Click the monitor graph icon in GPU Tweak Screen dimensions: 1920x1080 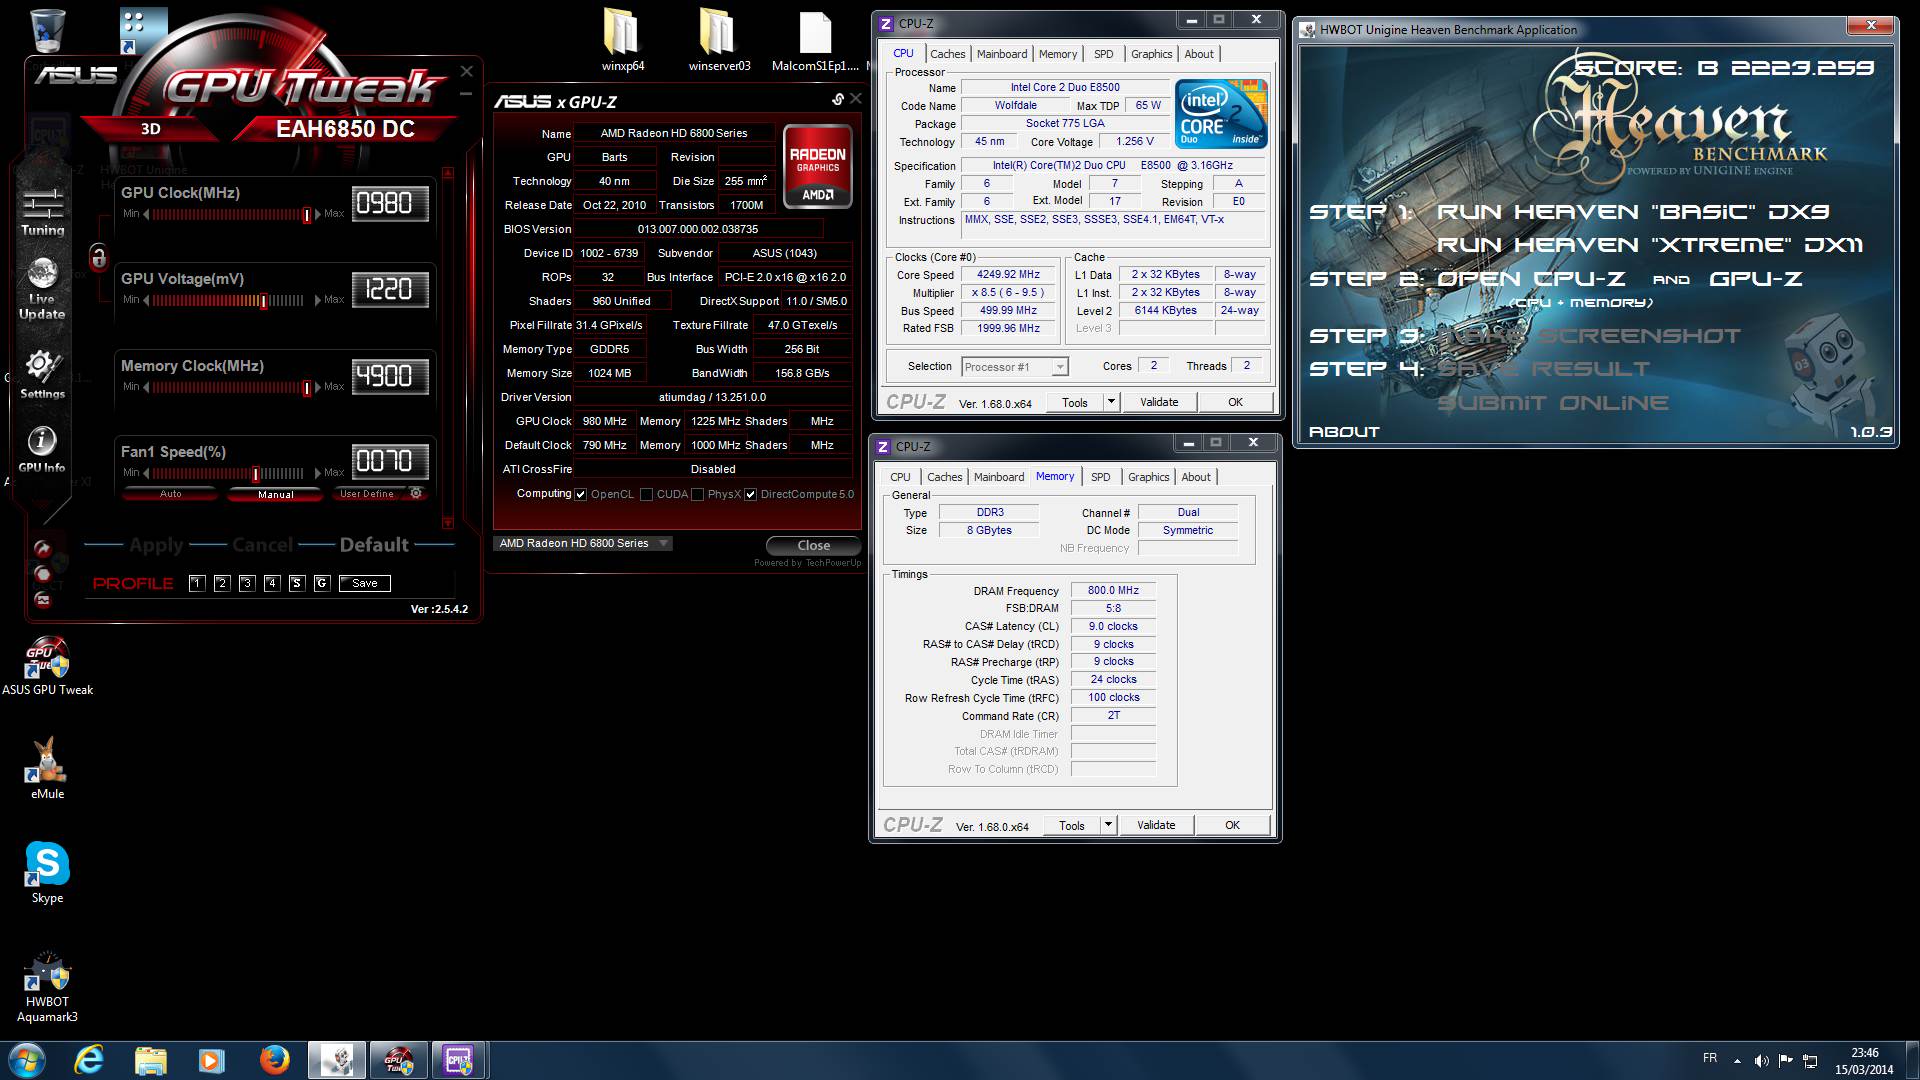(42, 599)
